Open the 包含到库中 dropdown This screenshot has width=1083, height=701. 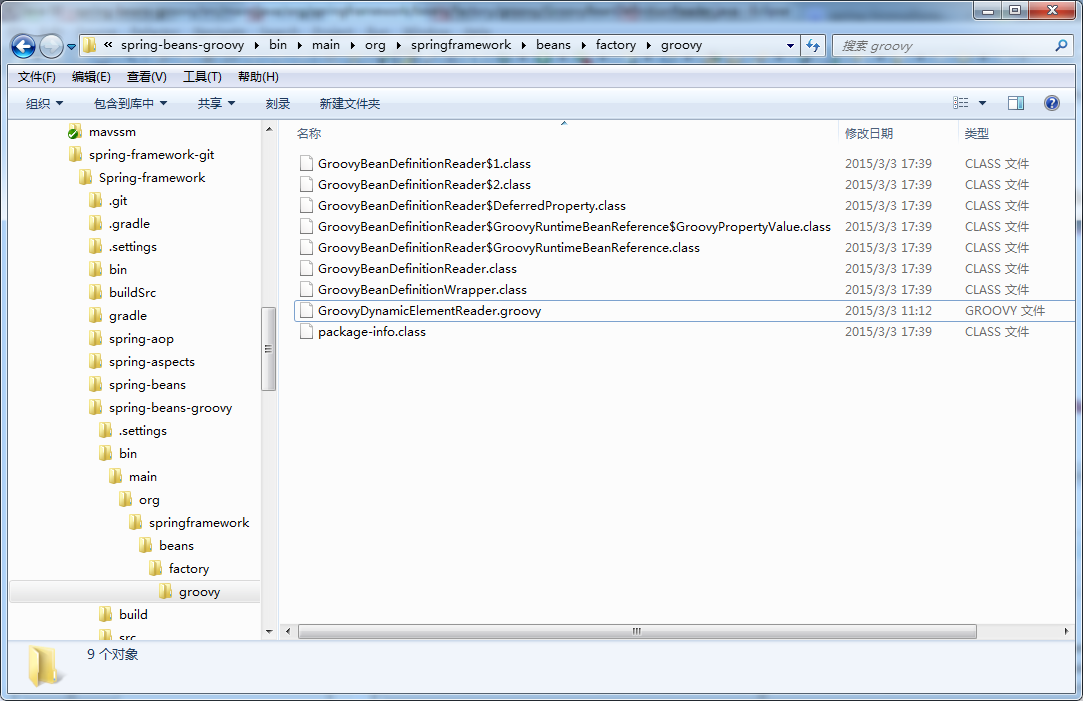point(131,104)
